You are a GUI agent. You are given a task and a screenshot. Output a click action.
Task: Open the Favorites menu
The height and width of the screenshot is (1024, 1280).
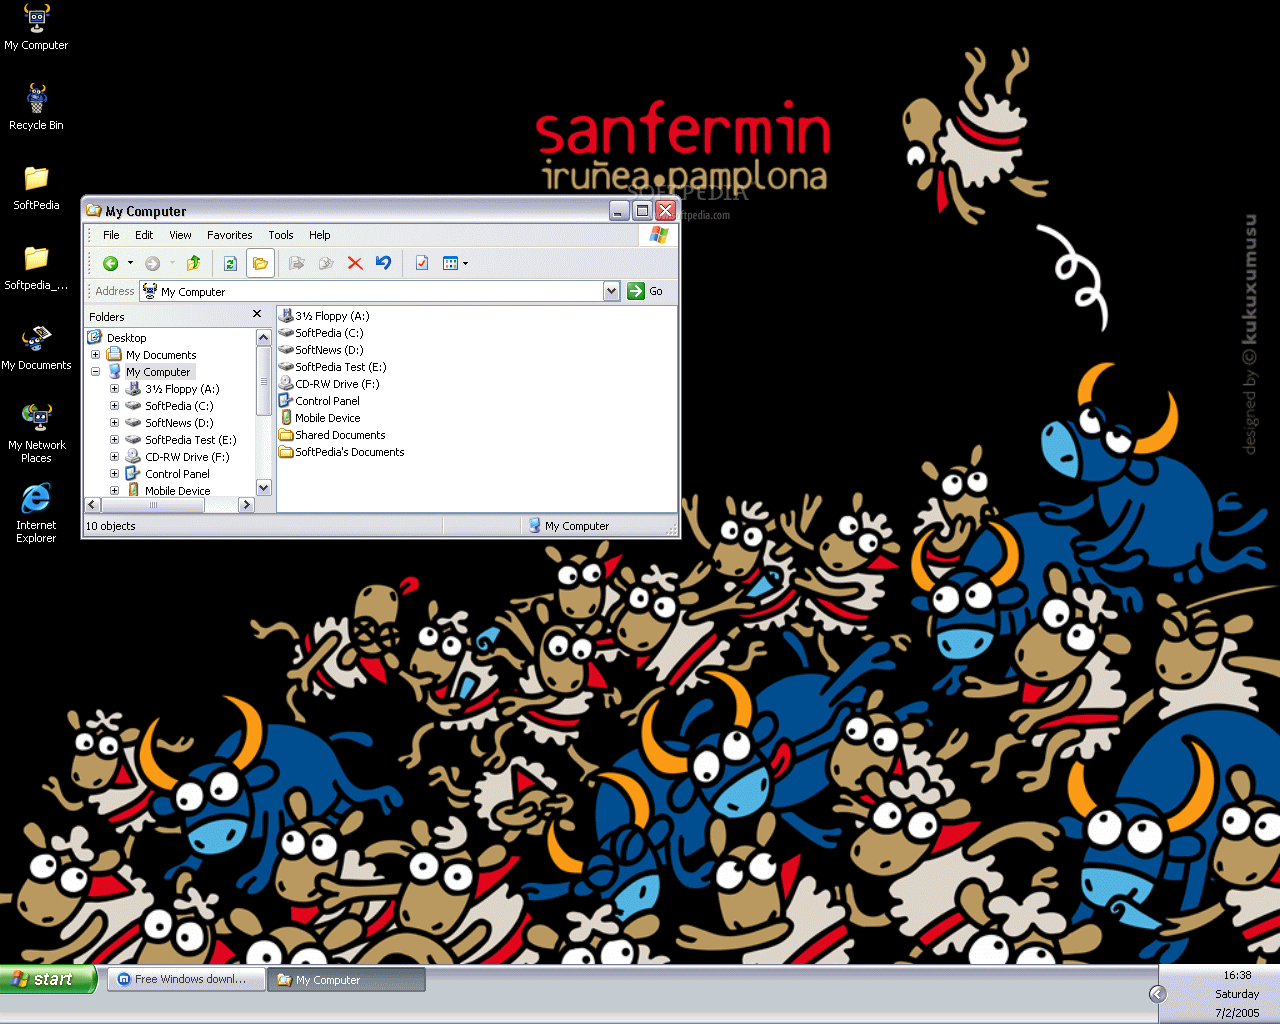[x=229, y=235]
